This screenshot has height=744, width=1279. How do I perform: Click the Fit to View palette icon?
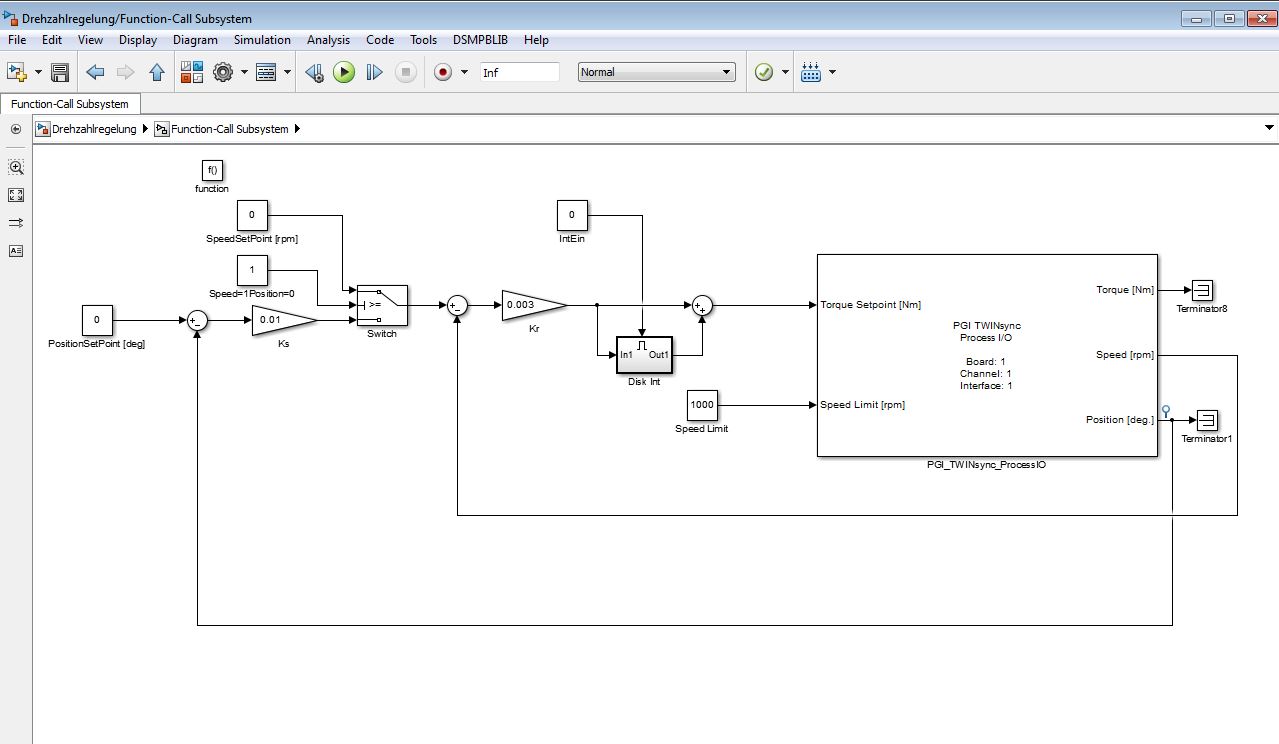pos(16,195)
